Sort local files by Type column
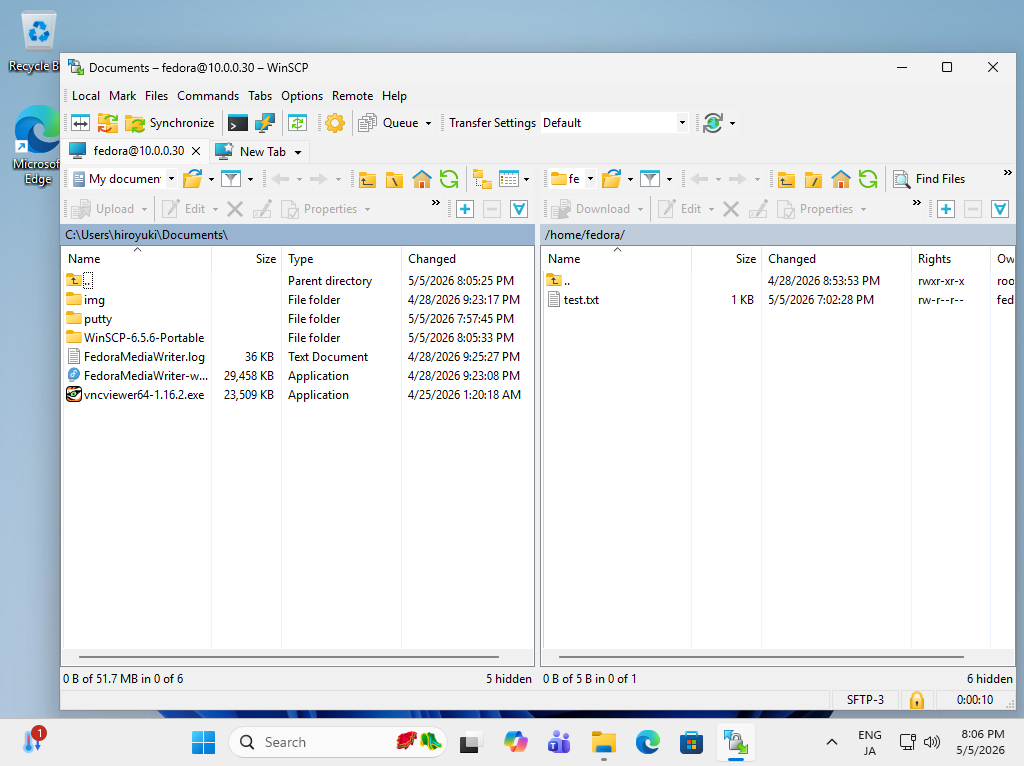1024x766 pixels. [x=342, y=259]
